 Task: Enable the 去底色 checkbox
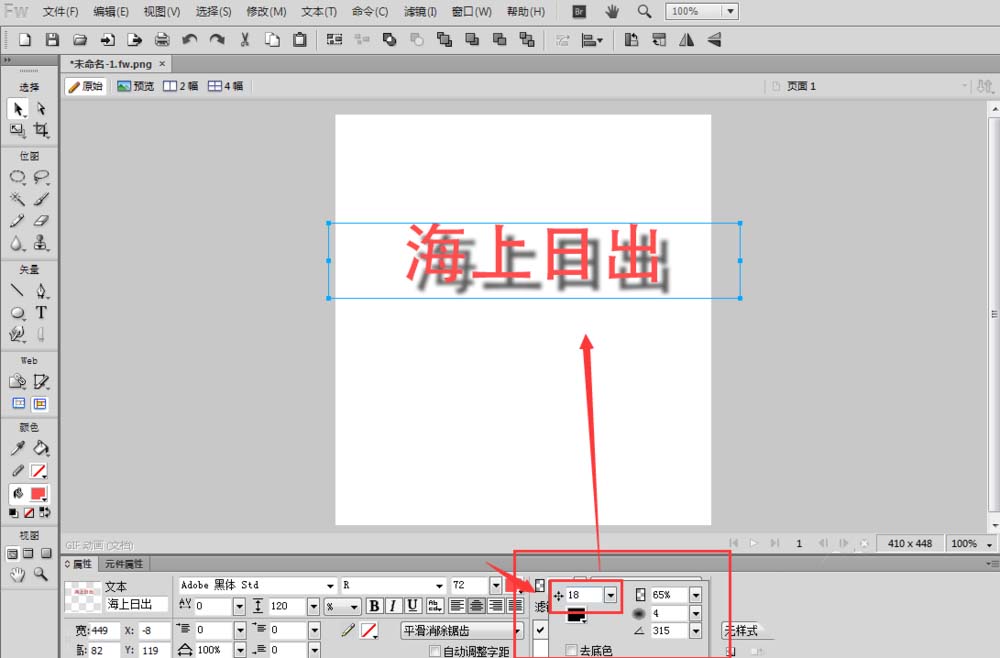pos(570,648)
